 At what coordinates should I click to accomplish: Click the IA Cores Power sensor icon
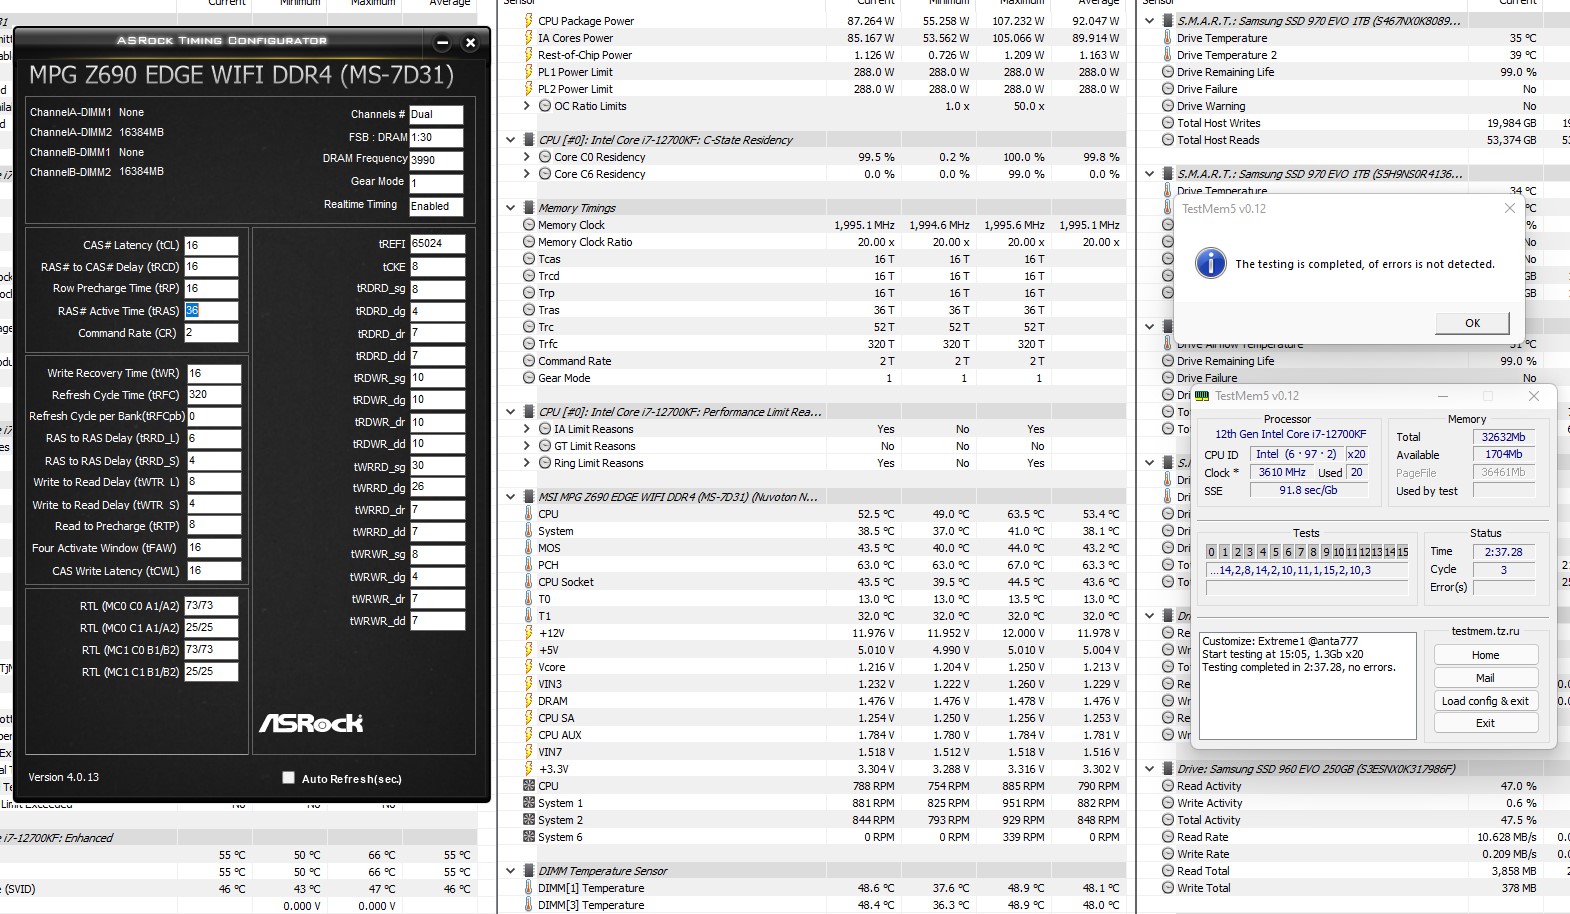tap(529, 38)
